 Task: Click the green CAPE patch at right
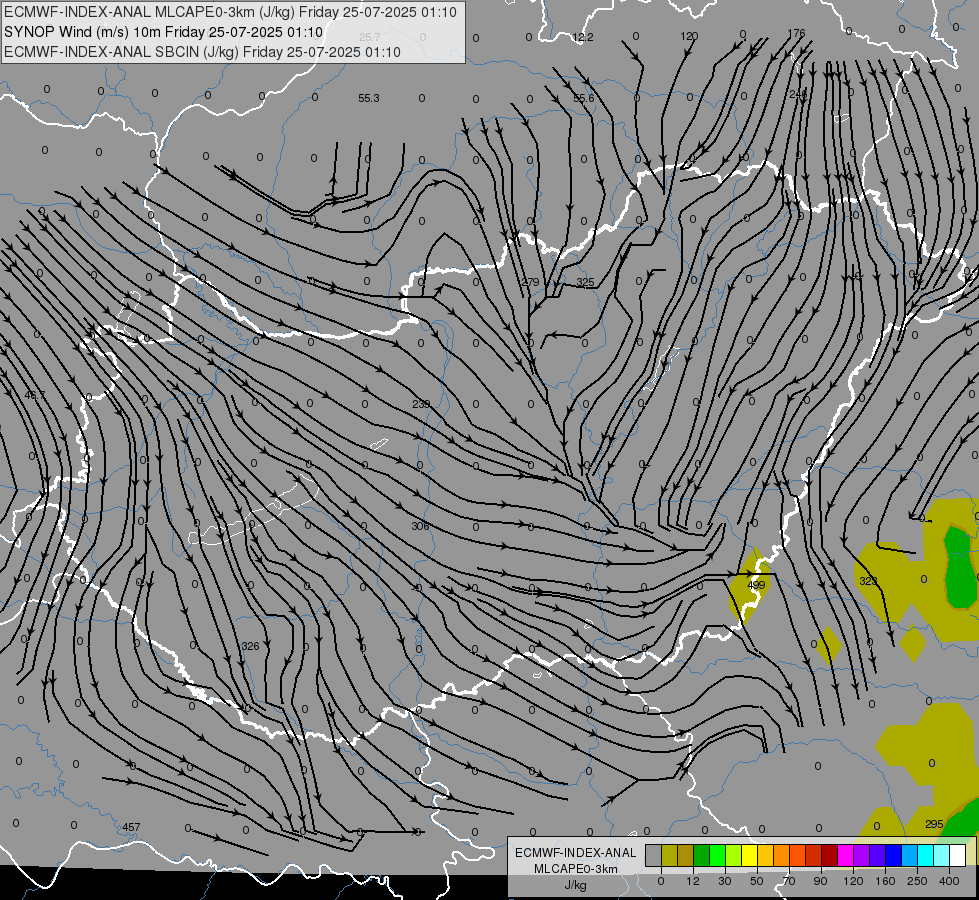960,567
